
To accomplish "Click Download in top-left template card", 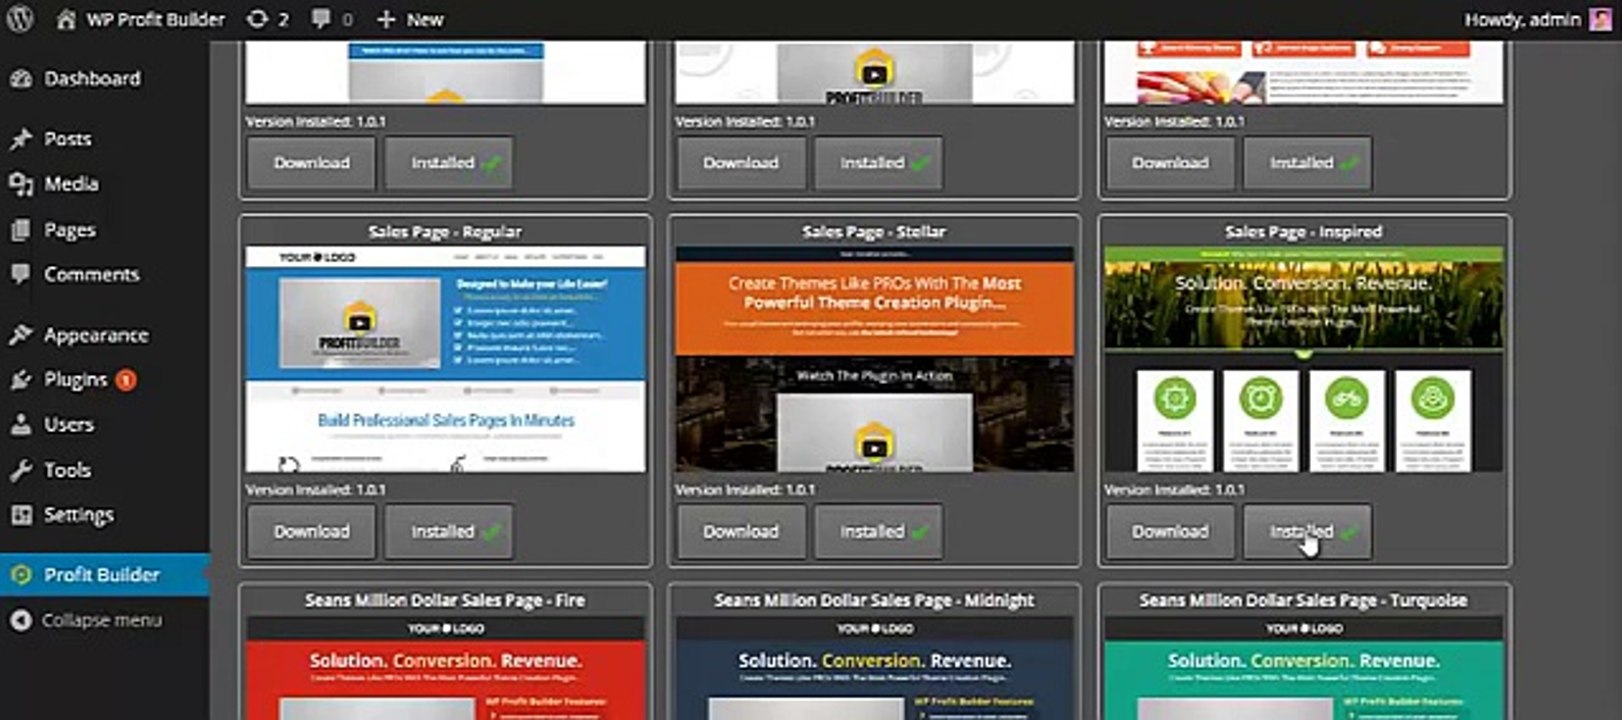I will (312, 163).
